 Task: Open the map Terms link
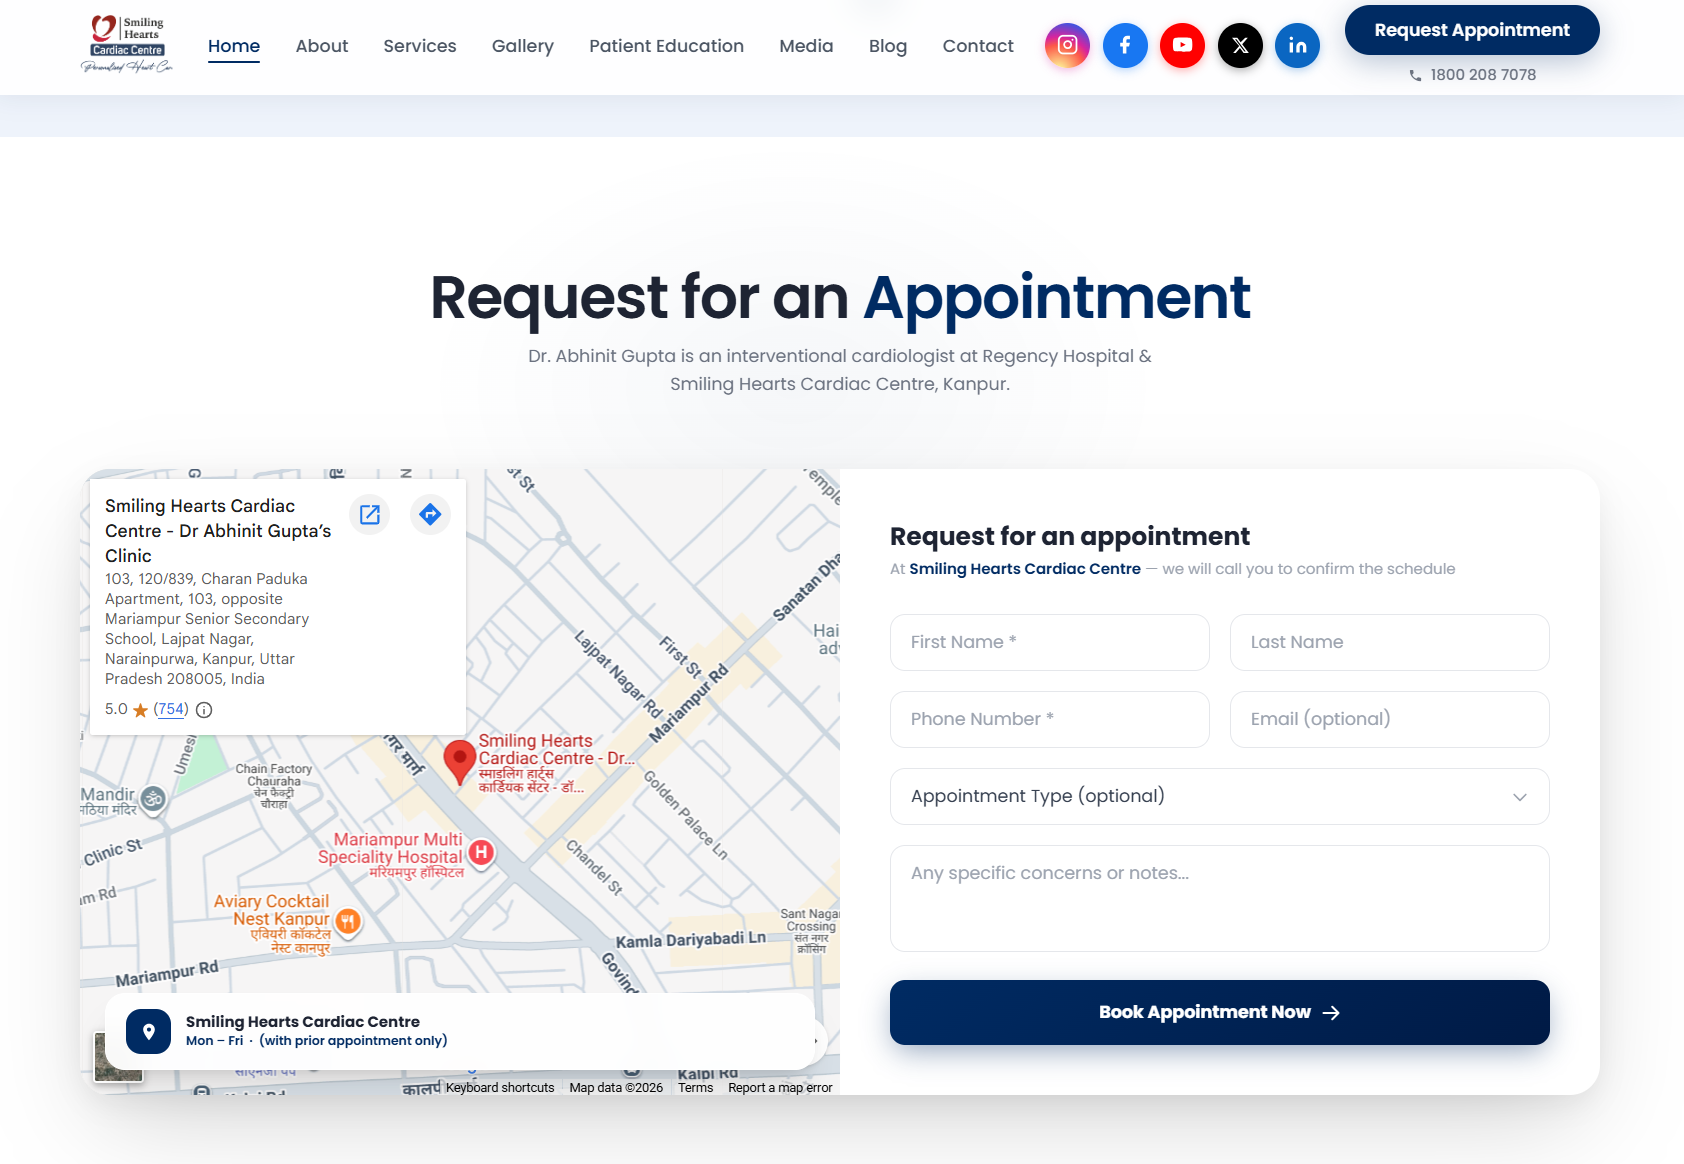pos(696,1088)
